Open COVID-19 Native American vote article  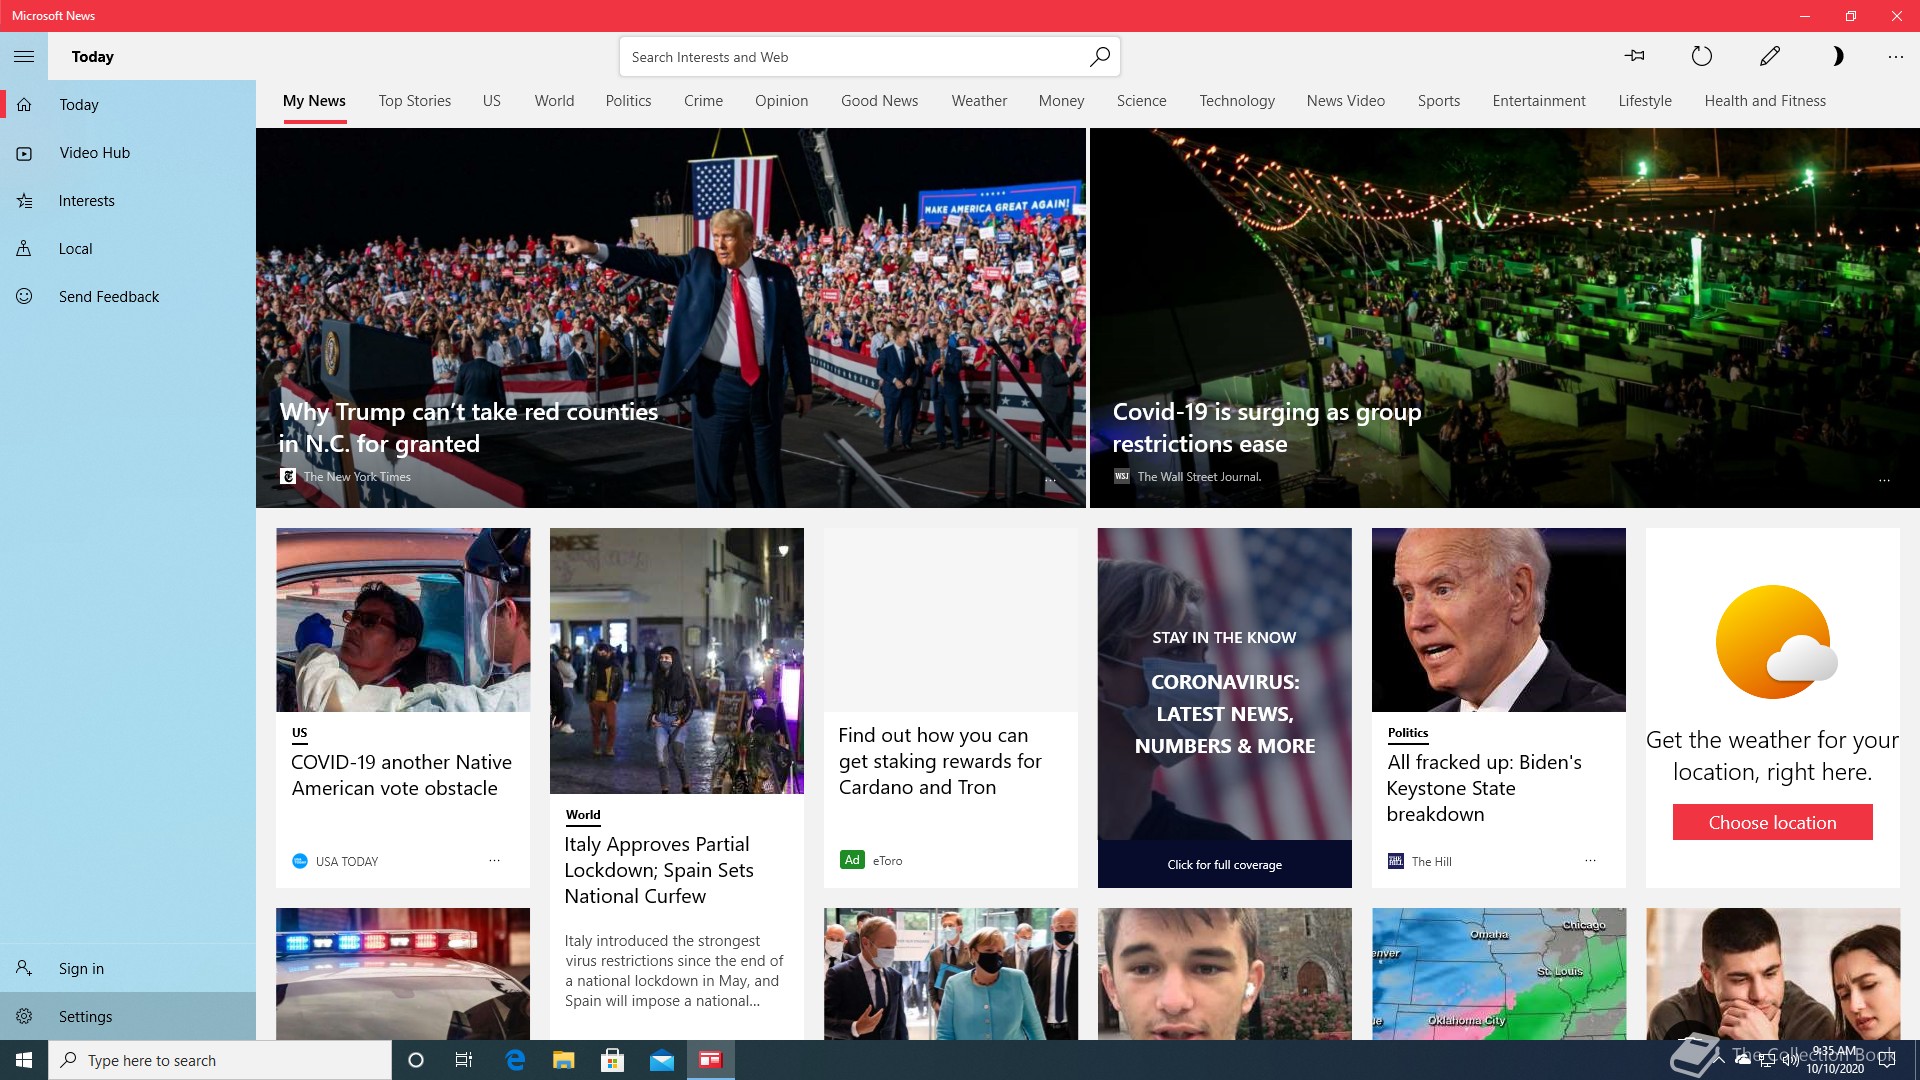[x=401, y=775]
